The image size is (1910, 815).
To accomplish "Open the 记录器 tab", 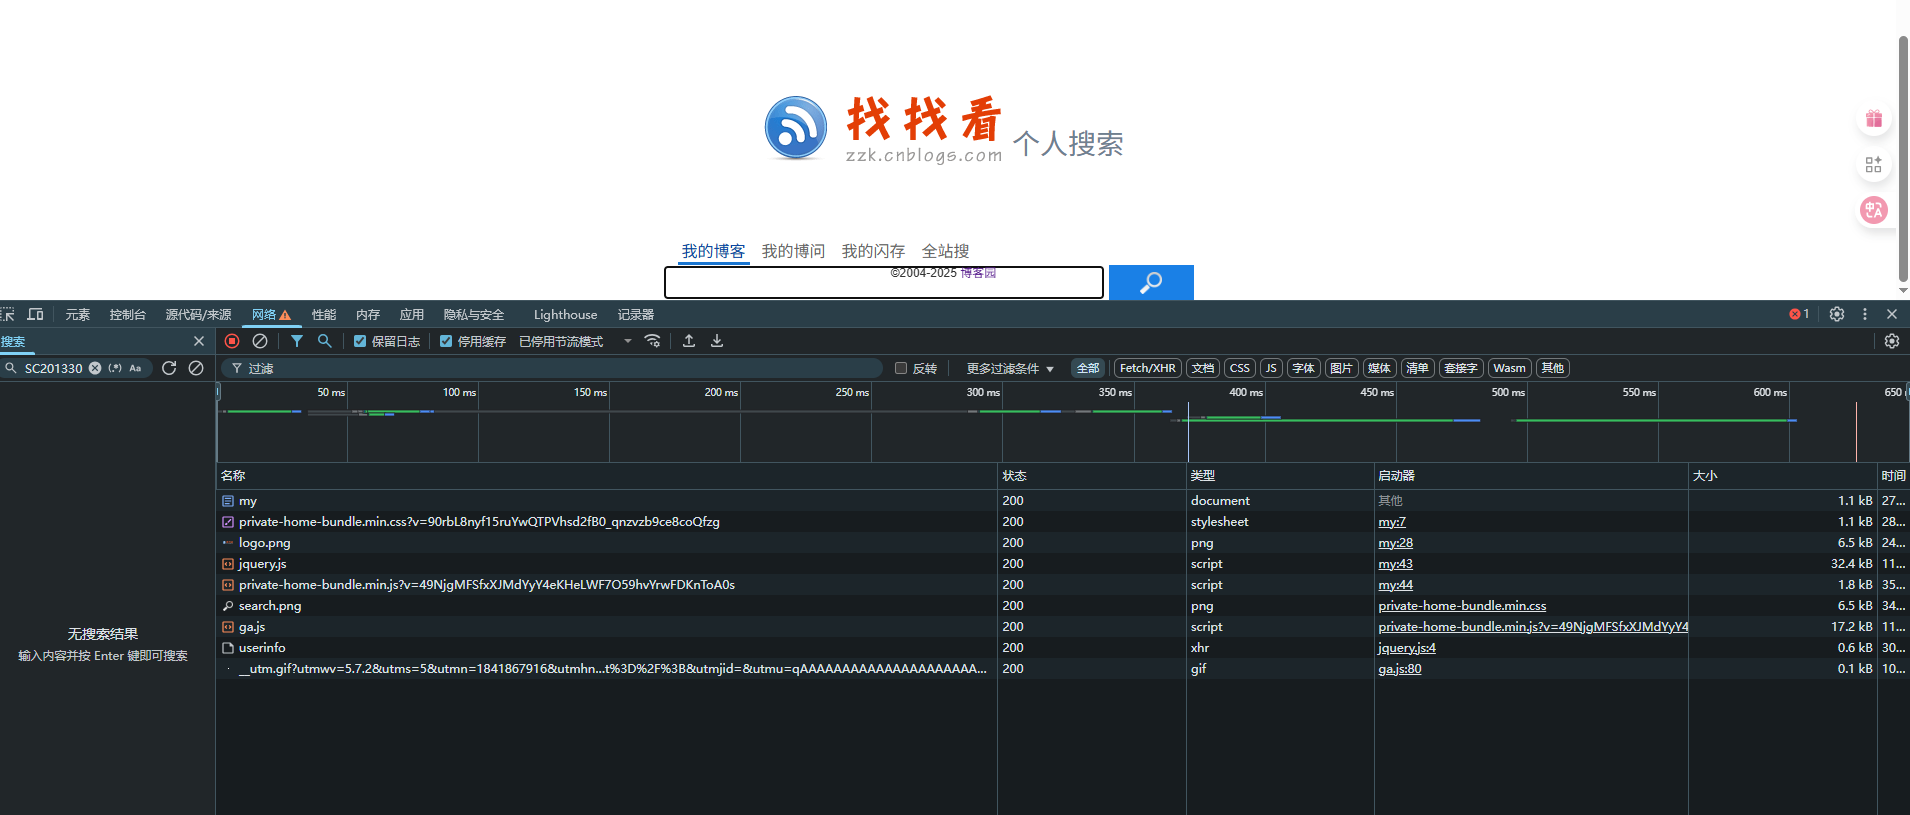I will (636, 314).
